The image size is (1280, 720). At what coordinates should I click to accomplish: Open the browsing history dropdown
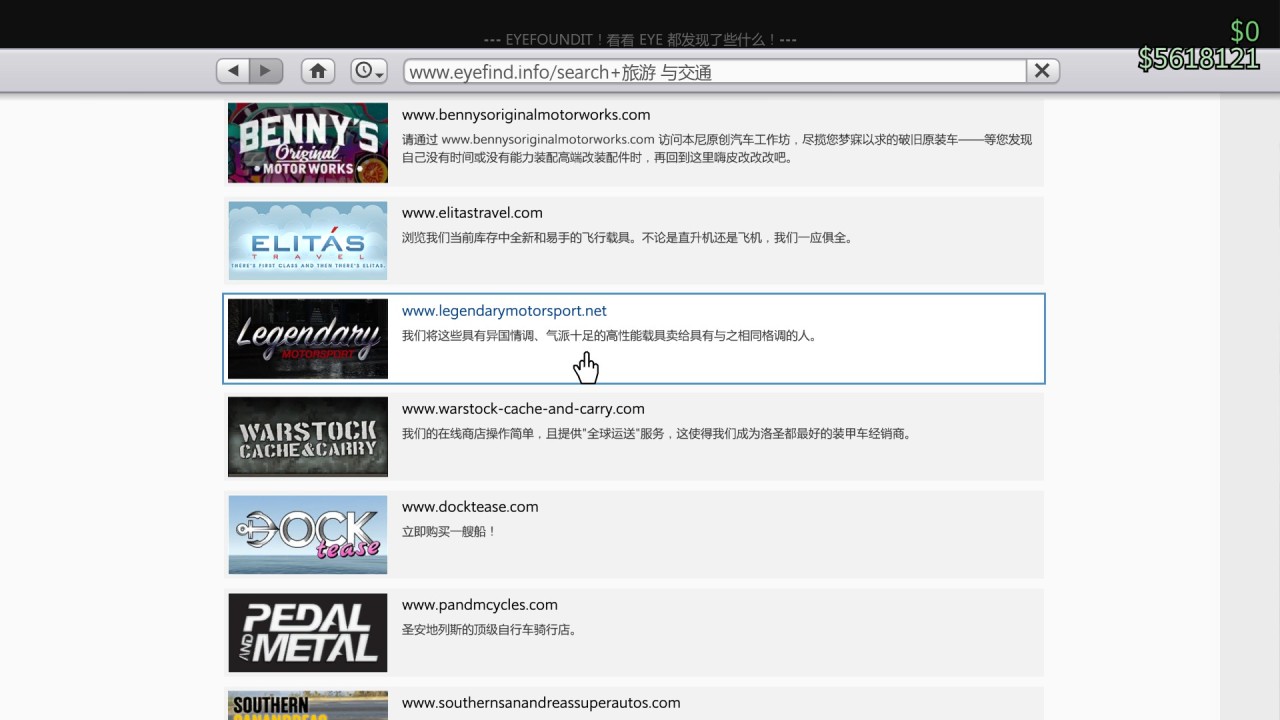pos(369,71)
